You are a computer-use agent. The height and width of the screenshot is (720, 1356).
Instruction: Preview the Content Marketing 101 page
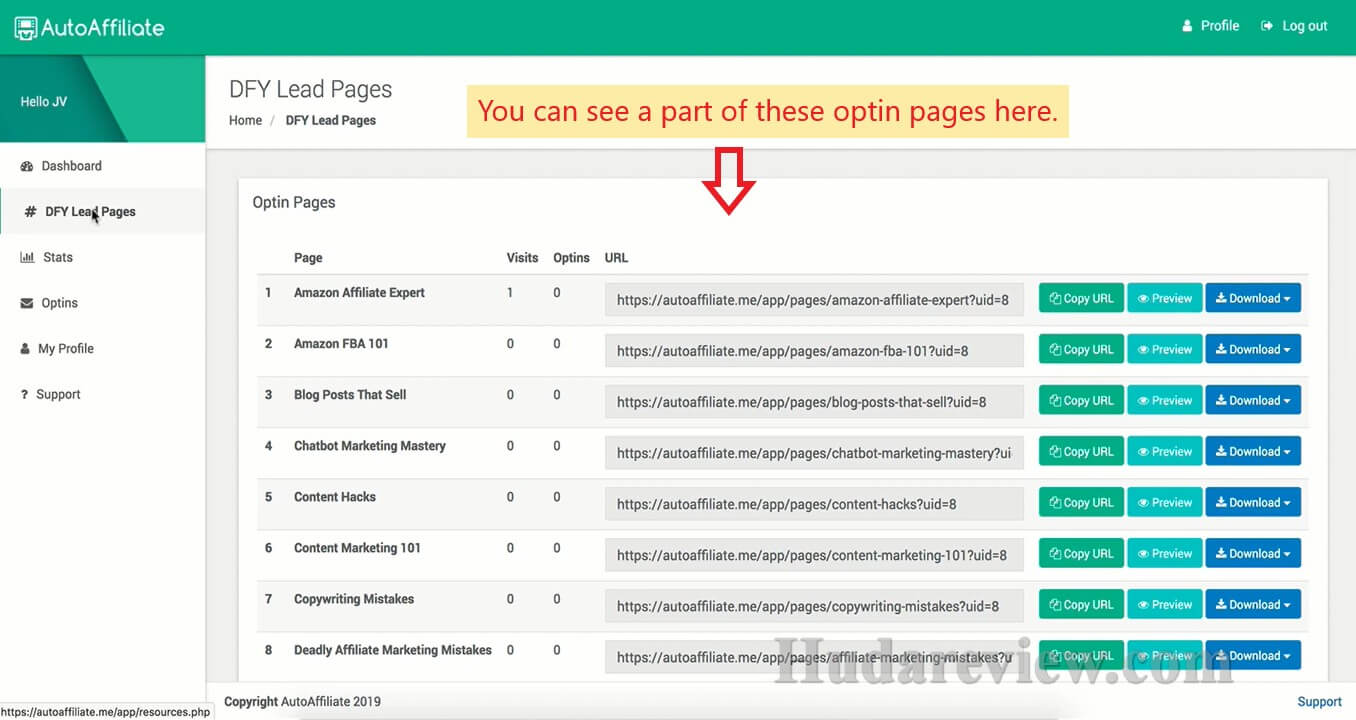point(1165,553)
